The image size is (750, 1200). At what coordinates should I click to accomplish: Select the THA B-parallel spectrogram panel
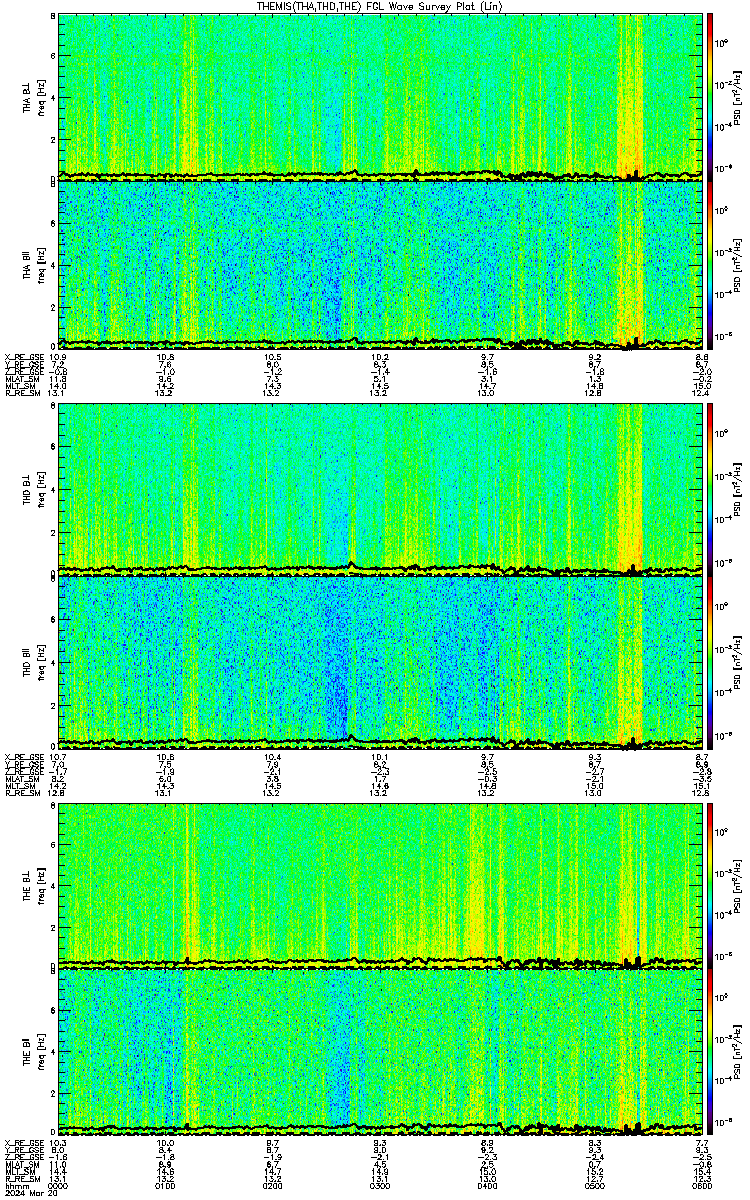pos(378,264)
